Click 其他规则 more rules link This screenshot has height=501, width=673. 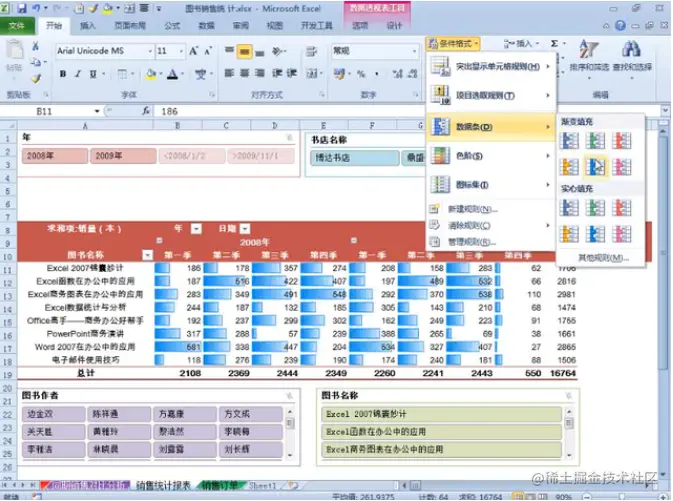(x=603, y=258)
